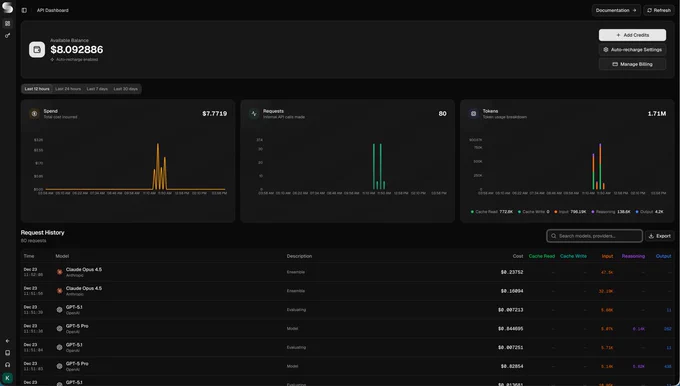Click the OpenAI icon in the $0.007213 row
680x386 pixels.
[60, 310]
